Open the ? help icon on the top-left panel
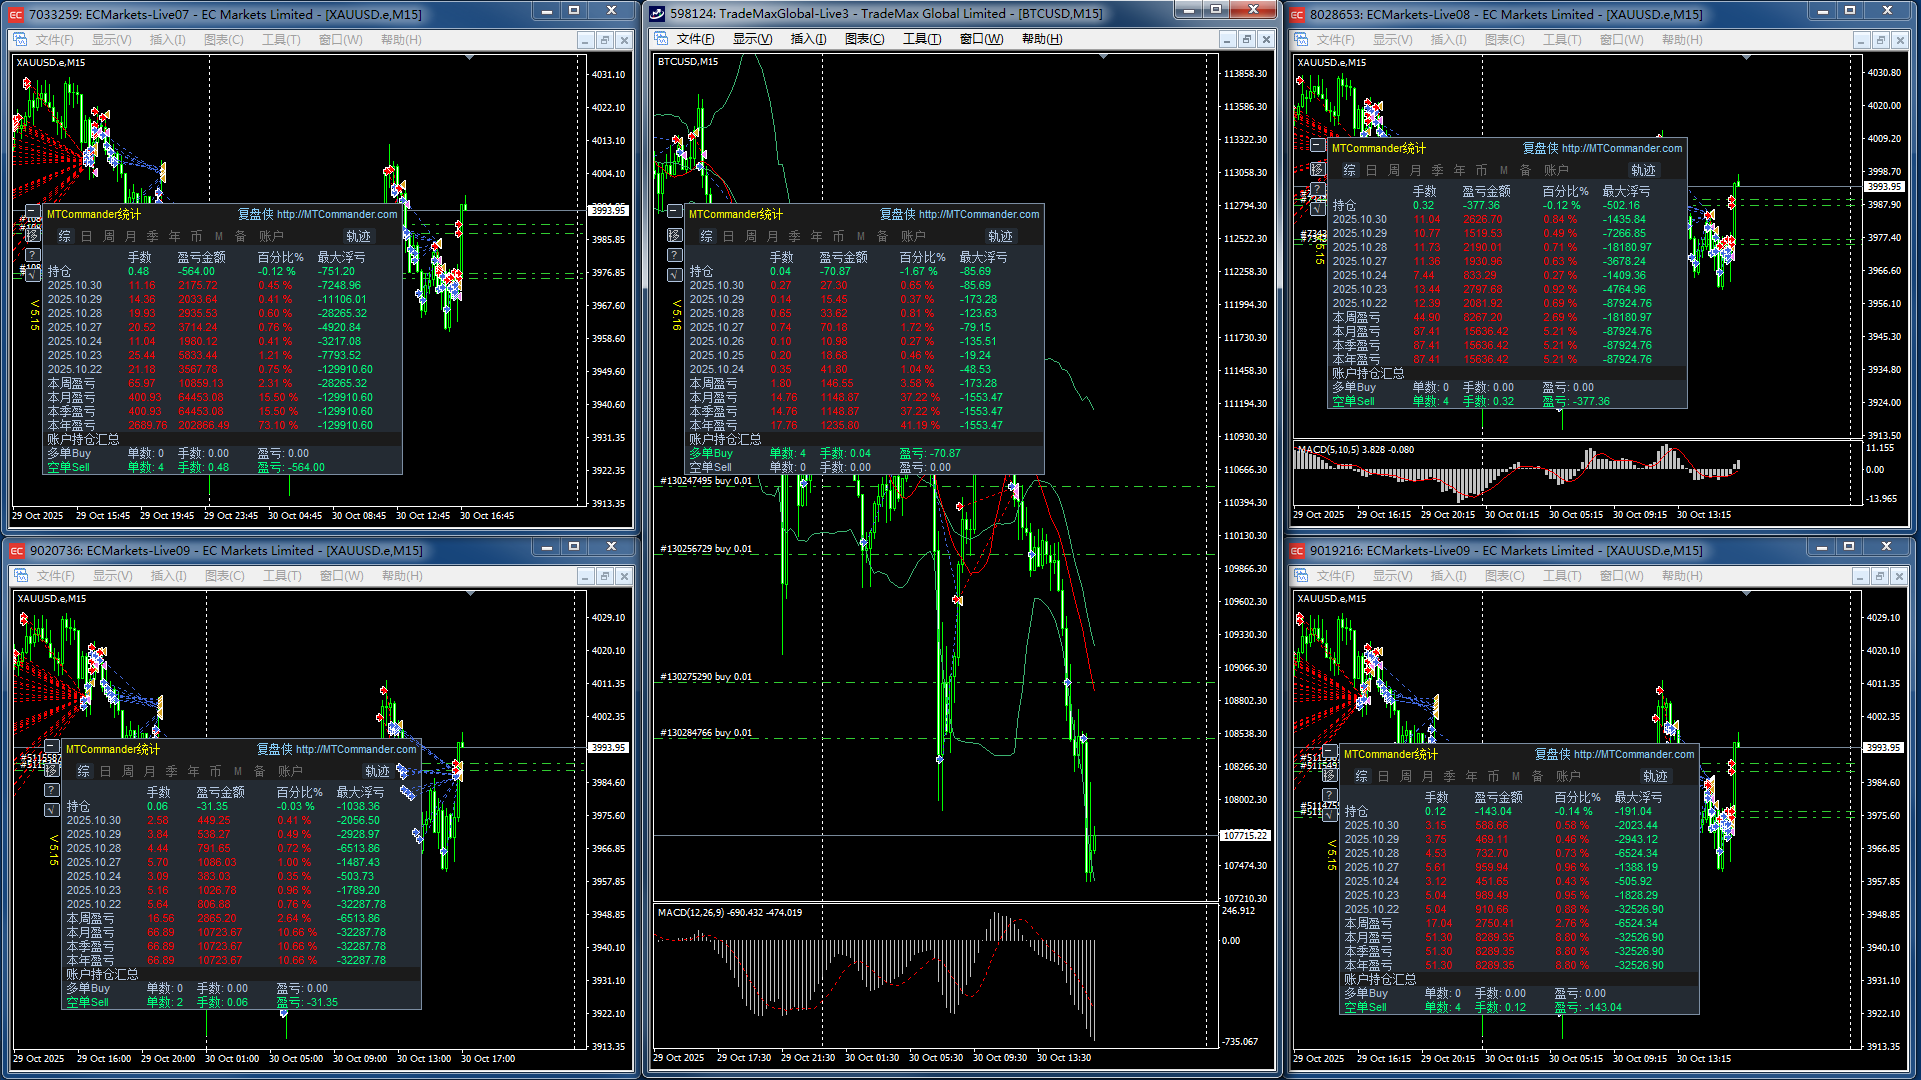This screenshot has width=1921, height=1080. click(x=33, y=254)
